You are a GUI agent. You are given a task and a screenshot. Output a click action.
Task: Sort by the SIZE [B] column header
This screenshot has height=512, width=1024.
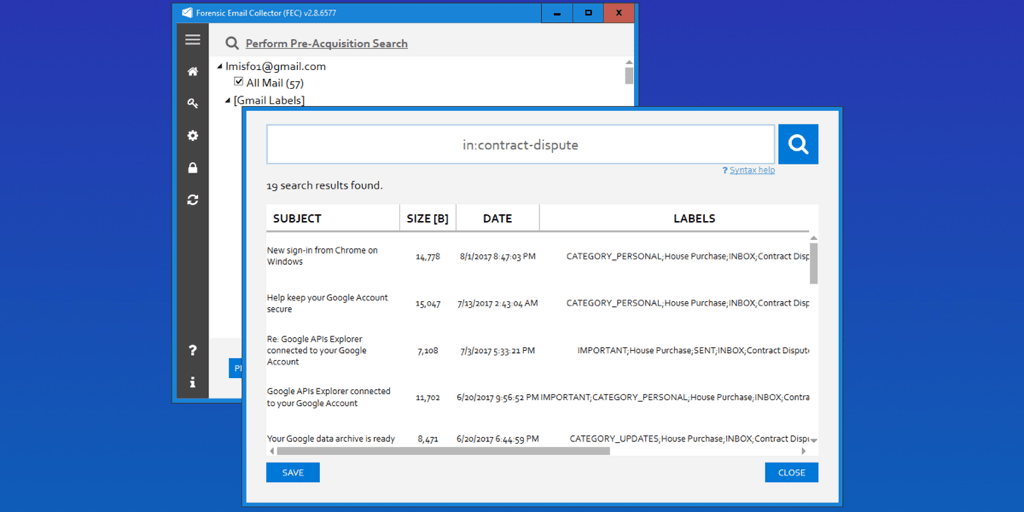click(428, 218)
